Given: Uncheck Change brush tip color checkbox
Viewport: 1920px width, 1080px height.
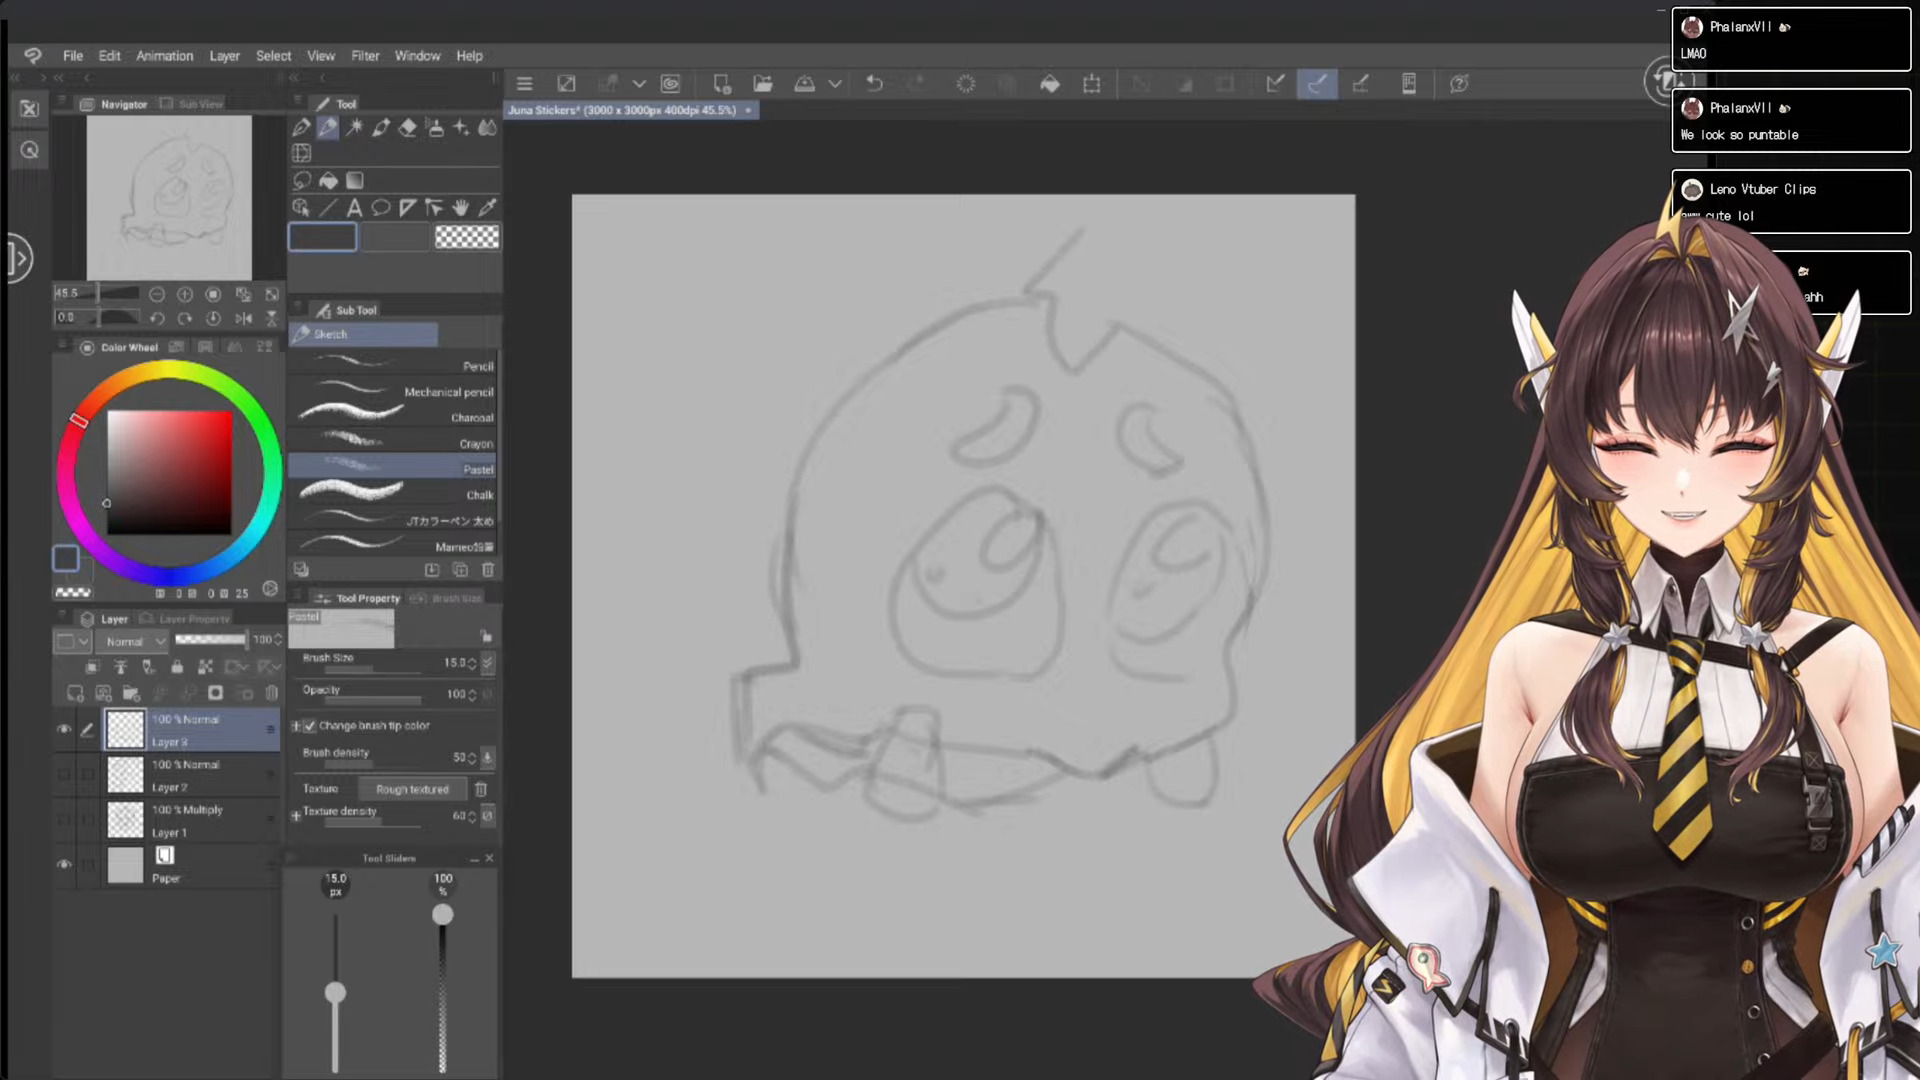Looking at the screenshot, I should [310, 726].
